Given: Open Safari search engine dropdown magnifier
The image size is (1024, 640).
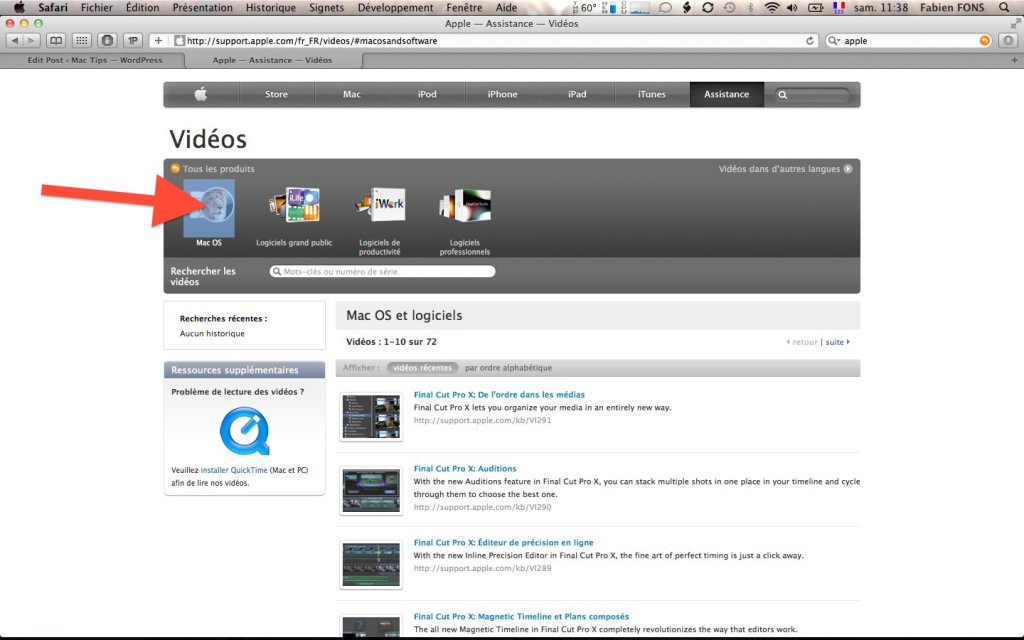Looking at the screenshot, I should click(834, 40).
